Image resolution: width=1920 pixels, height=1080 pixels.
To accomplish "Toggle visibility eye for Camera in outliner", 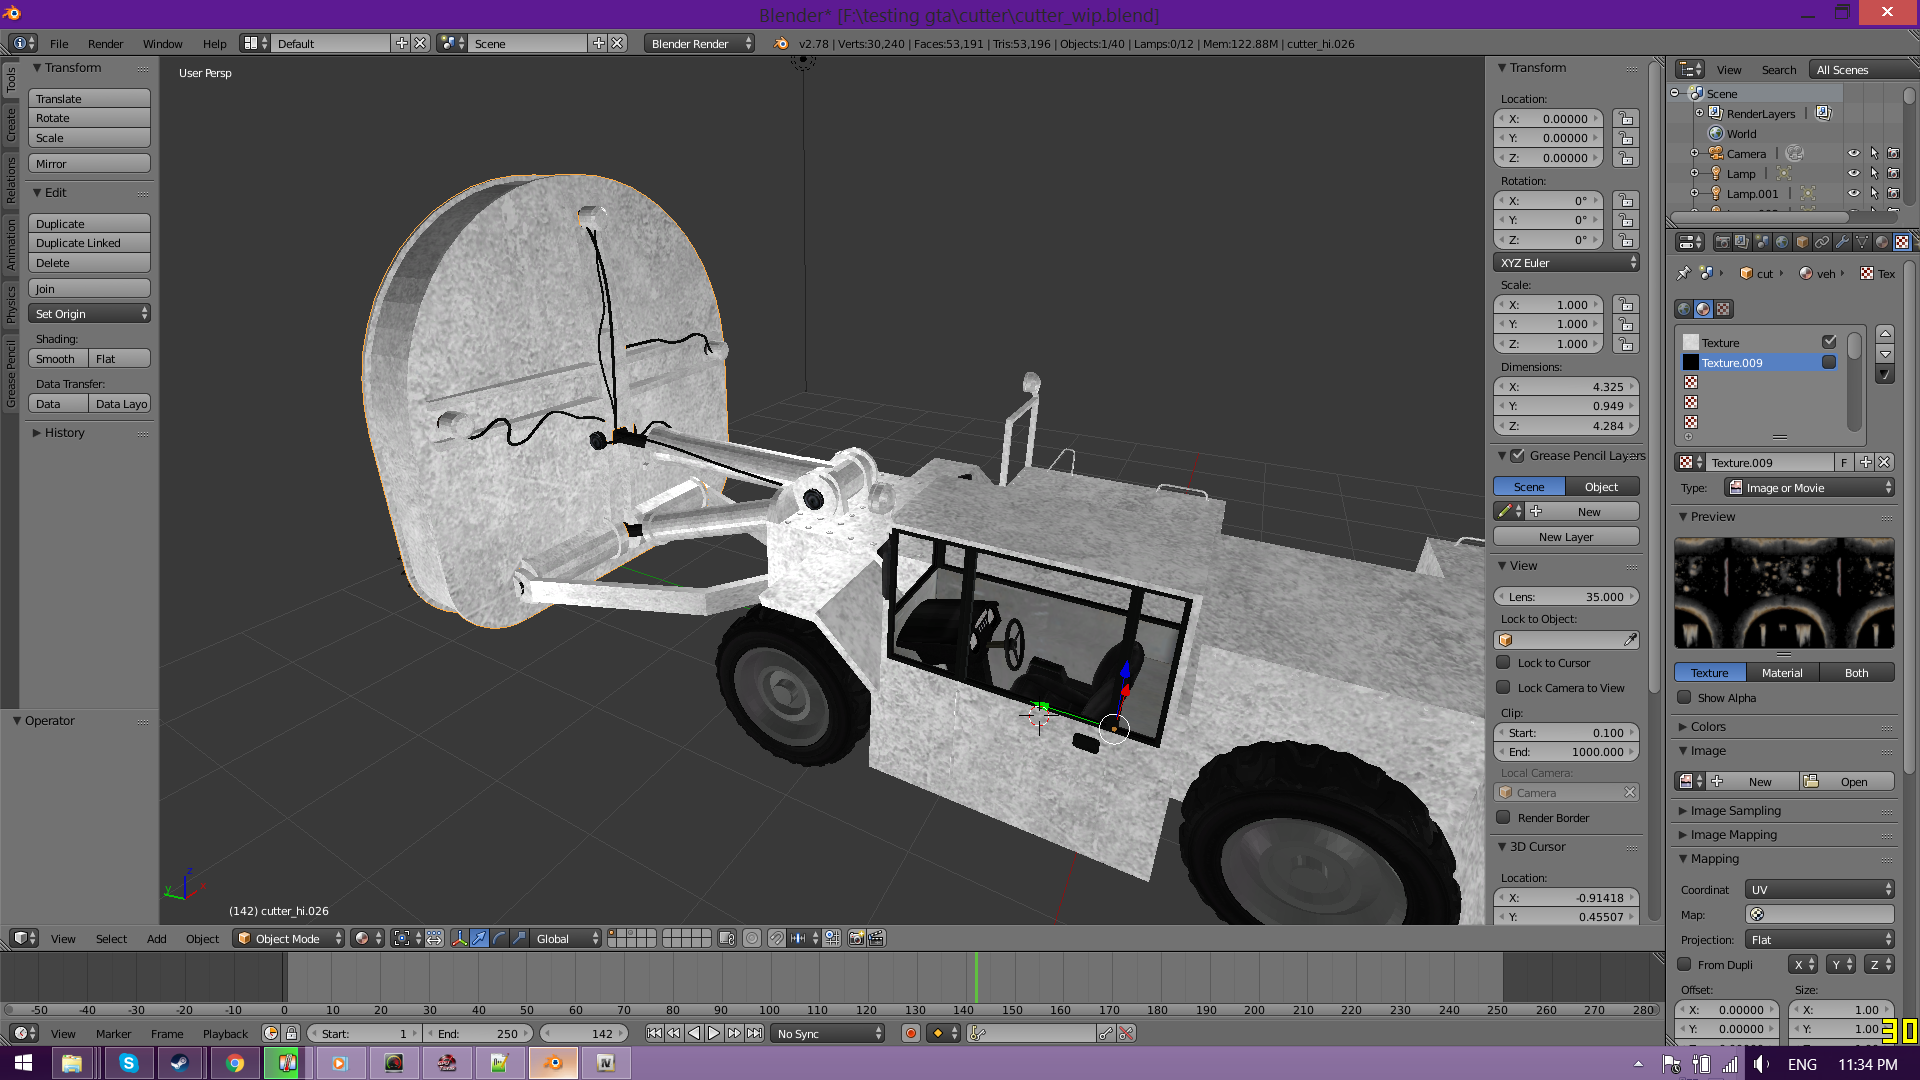I will [1853, 153].
